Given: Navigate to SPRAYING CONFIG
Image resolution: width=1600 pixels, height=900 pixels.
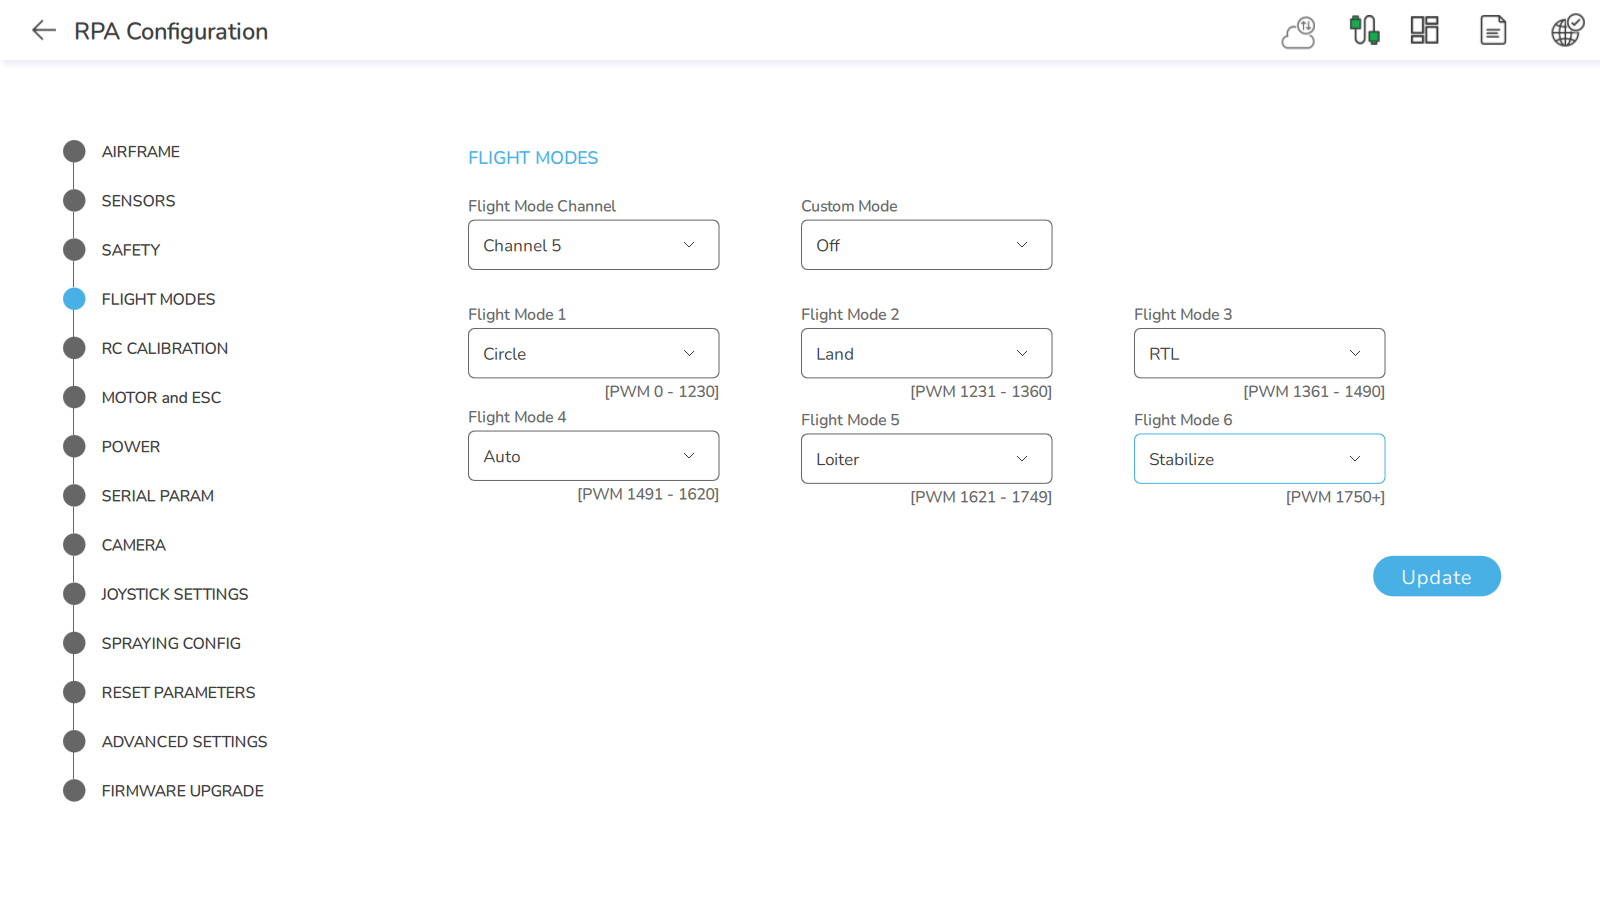Looking at the screenshot, I should click(x=171, y=643).
